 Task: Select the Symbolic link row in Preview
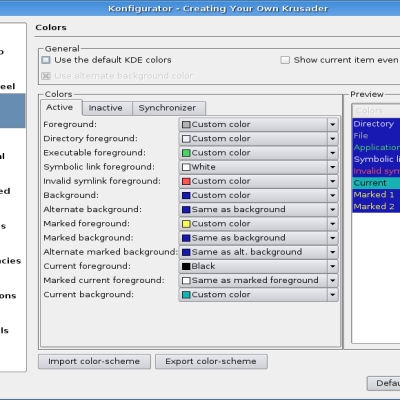pyautogui.click(x=376, y=159)
